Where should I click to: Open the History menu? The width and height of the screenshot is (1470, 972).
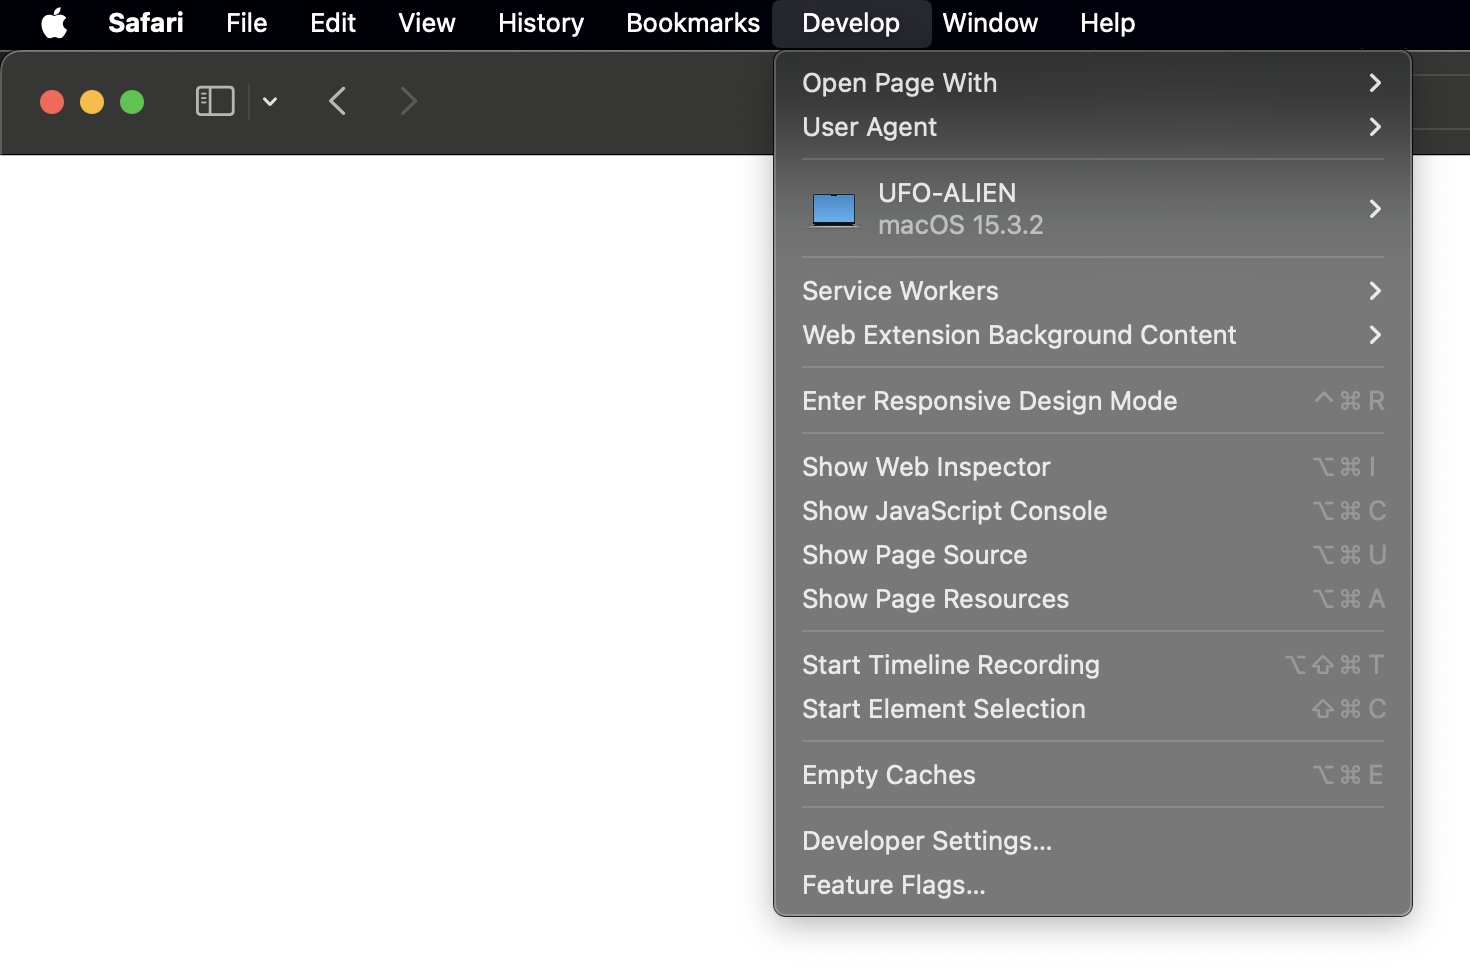pyautogui.click(x=541, y=23)
